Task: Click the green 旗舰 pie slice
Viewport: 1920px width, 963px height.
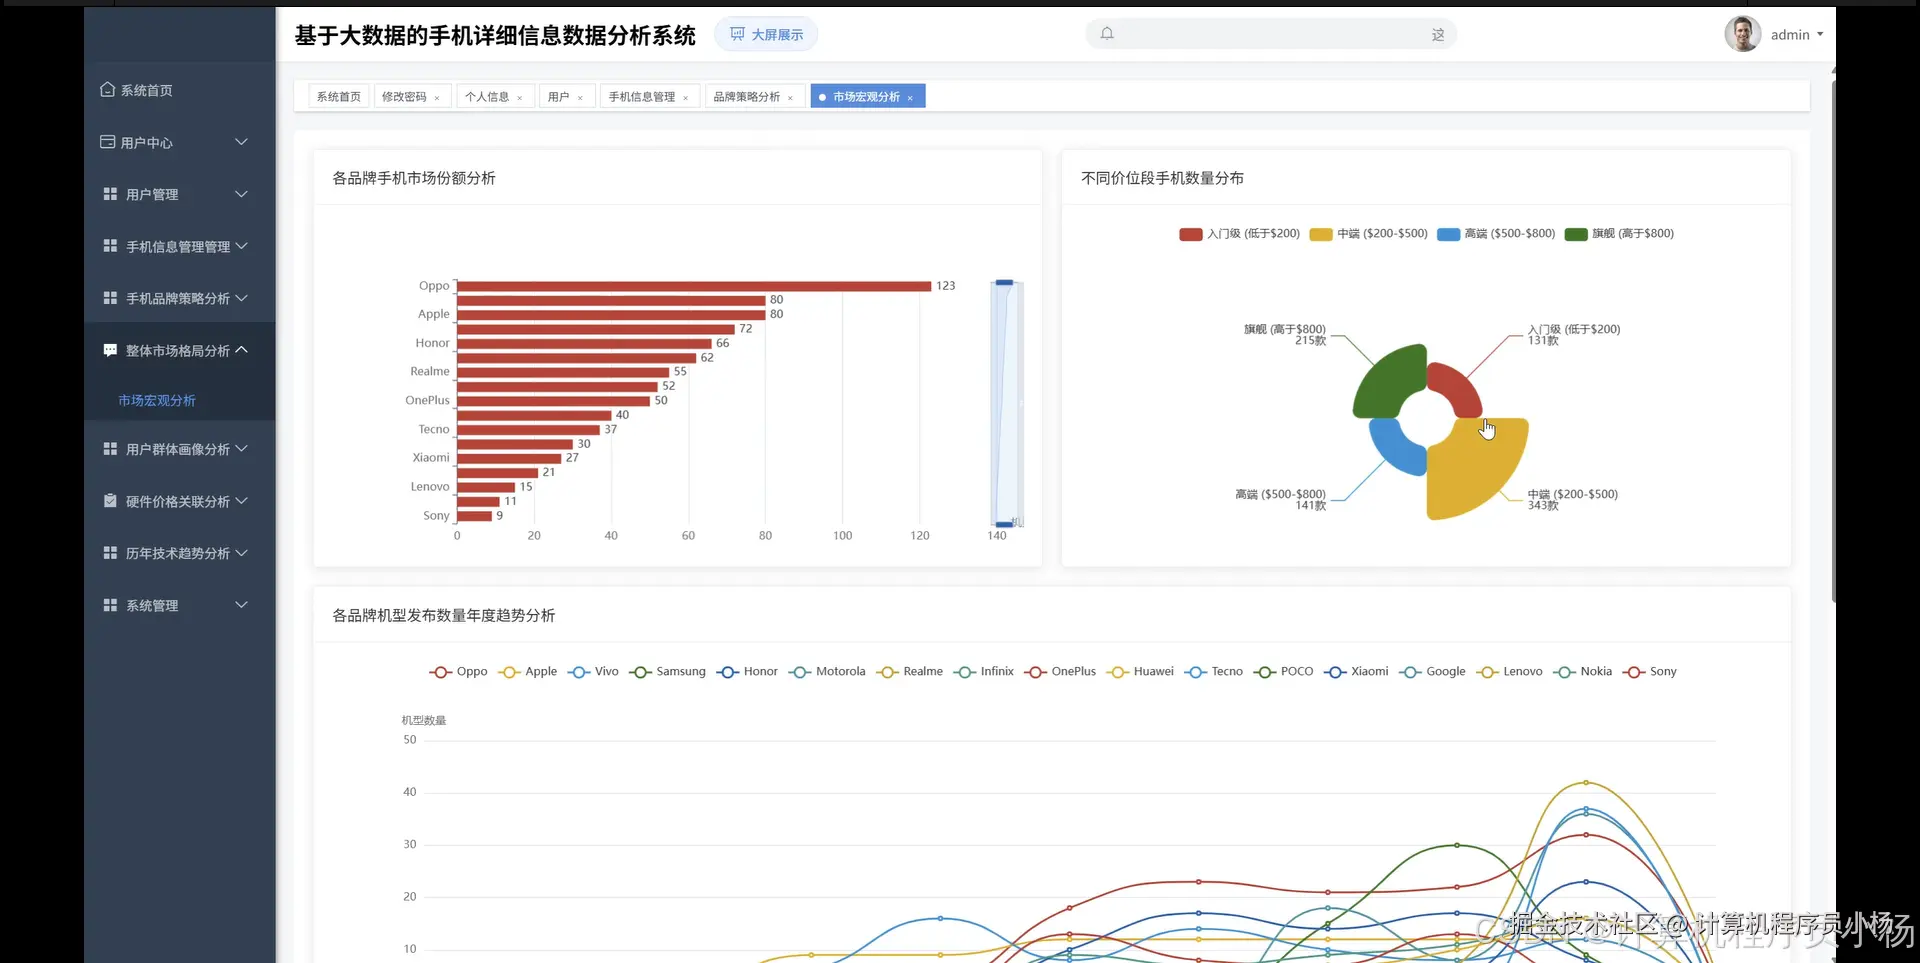Action: [x=1390, y=381]
